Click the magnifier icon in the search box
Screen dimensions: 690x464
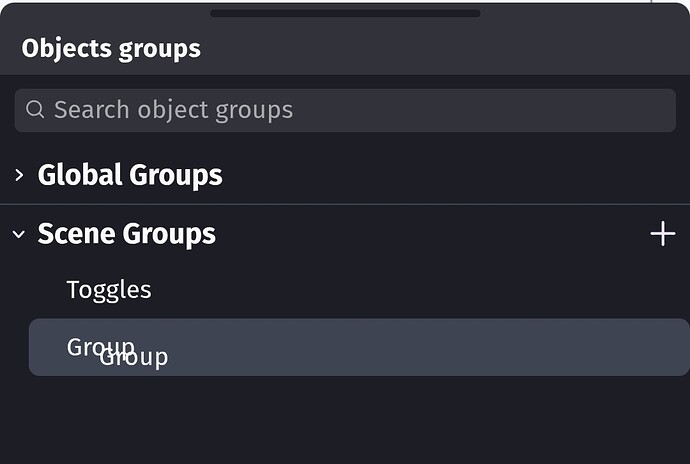coord(35,109)
